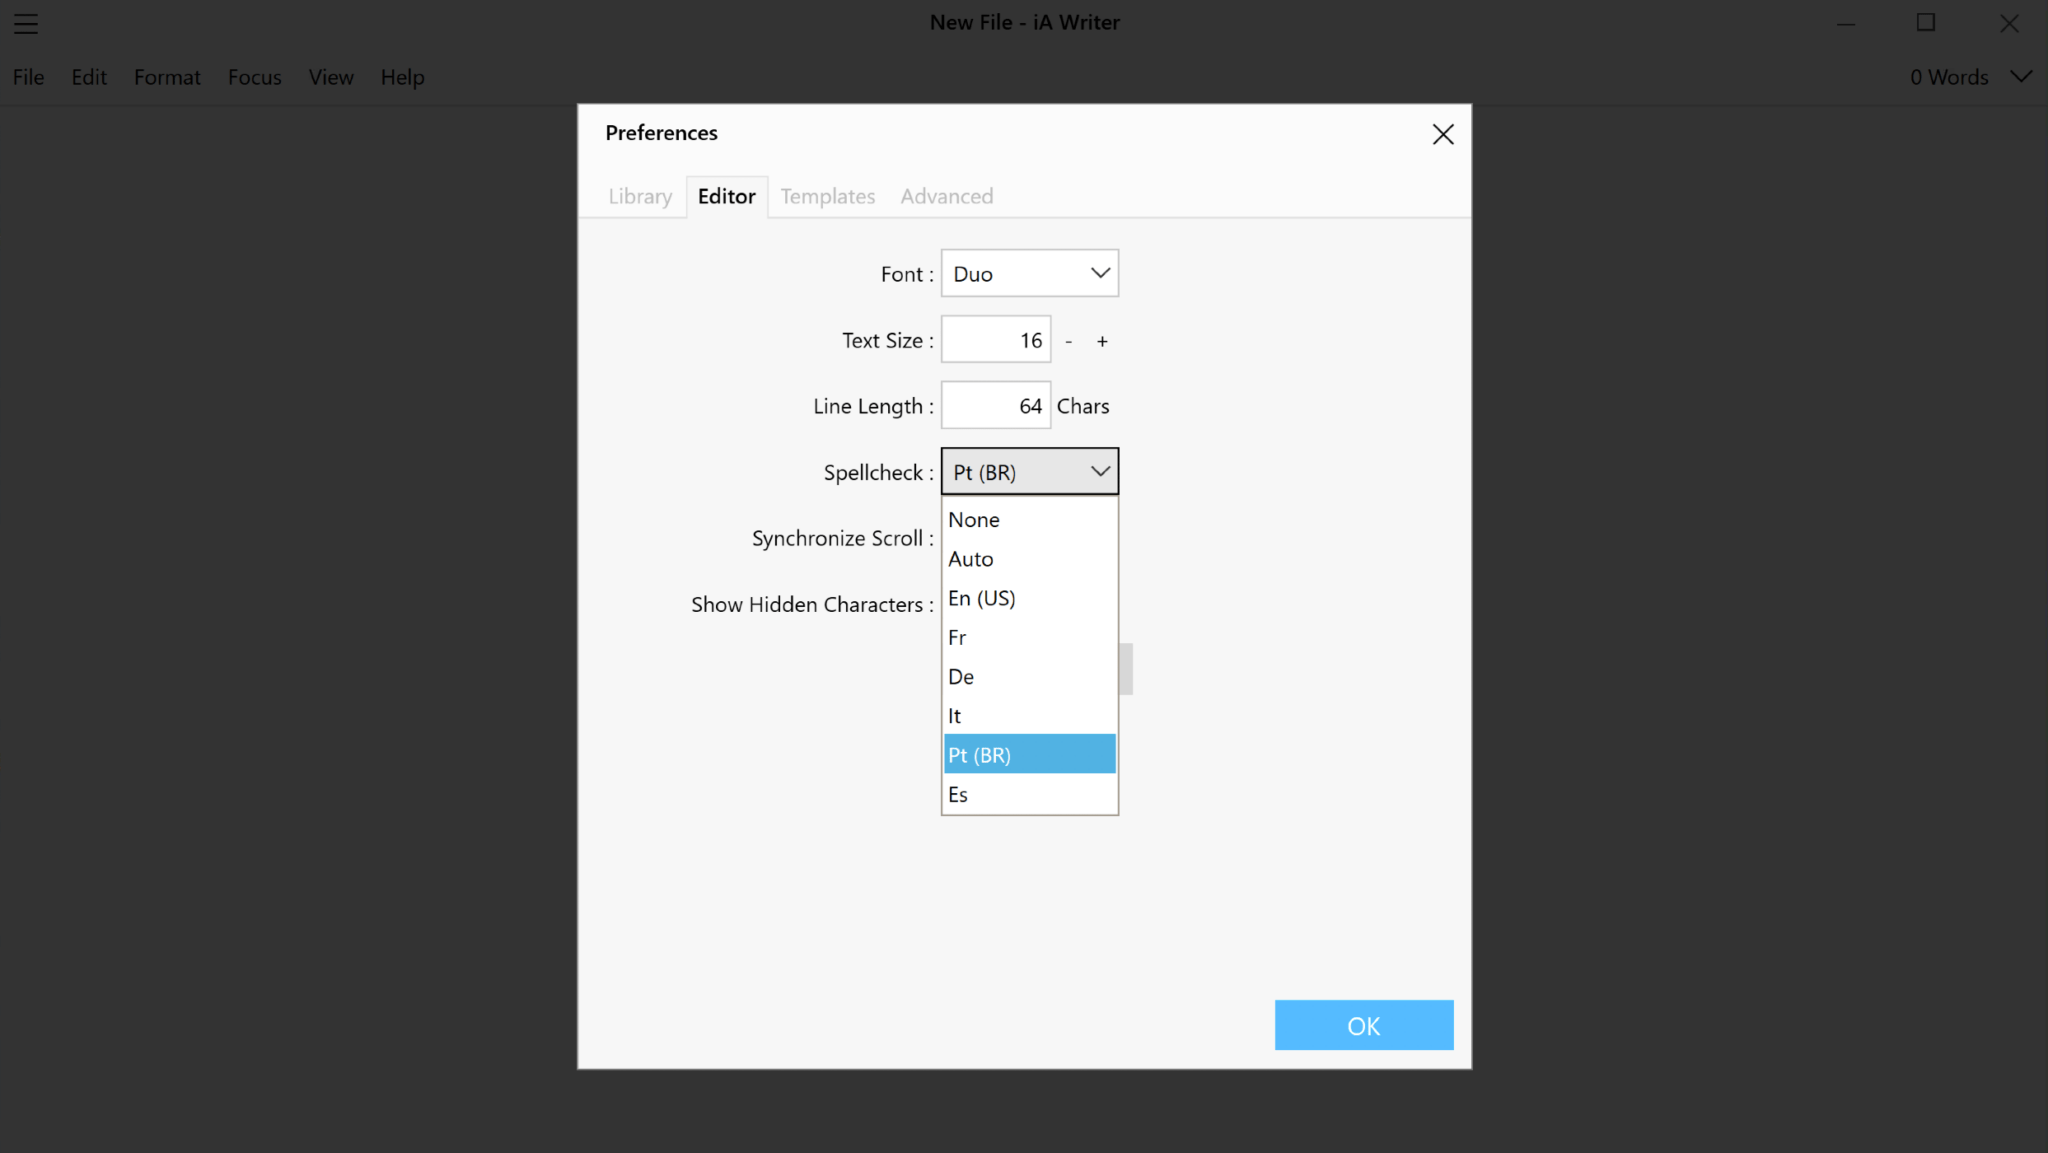Click the Text Size input field

tap(996, 340)
